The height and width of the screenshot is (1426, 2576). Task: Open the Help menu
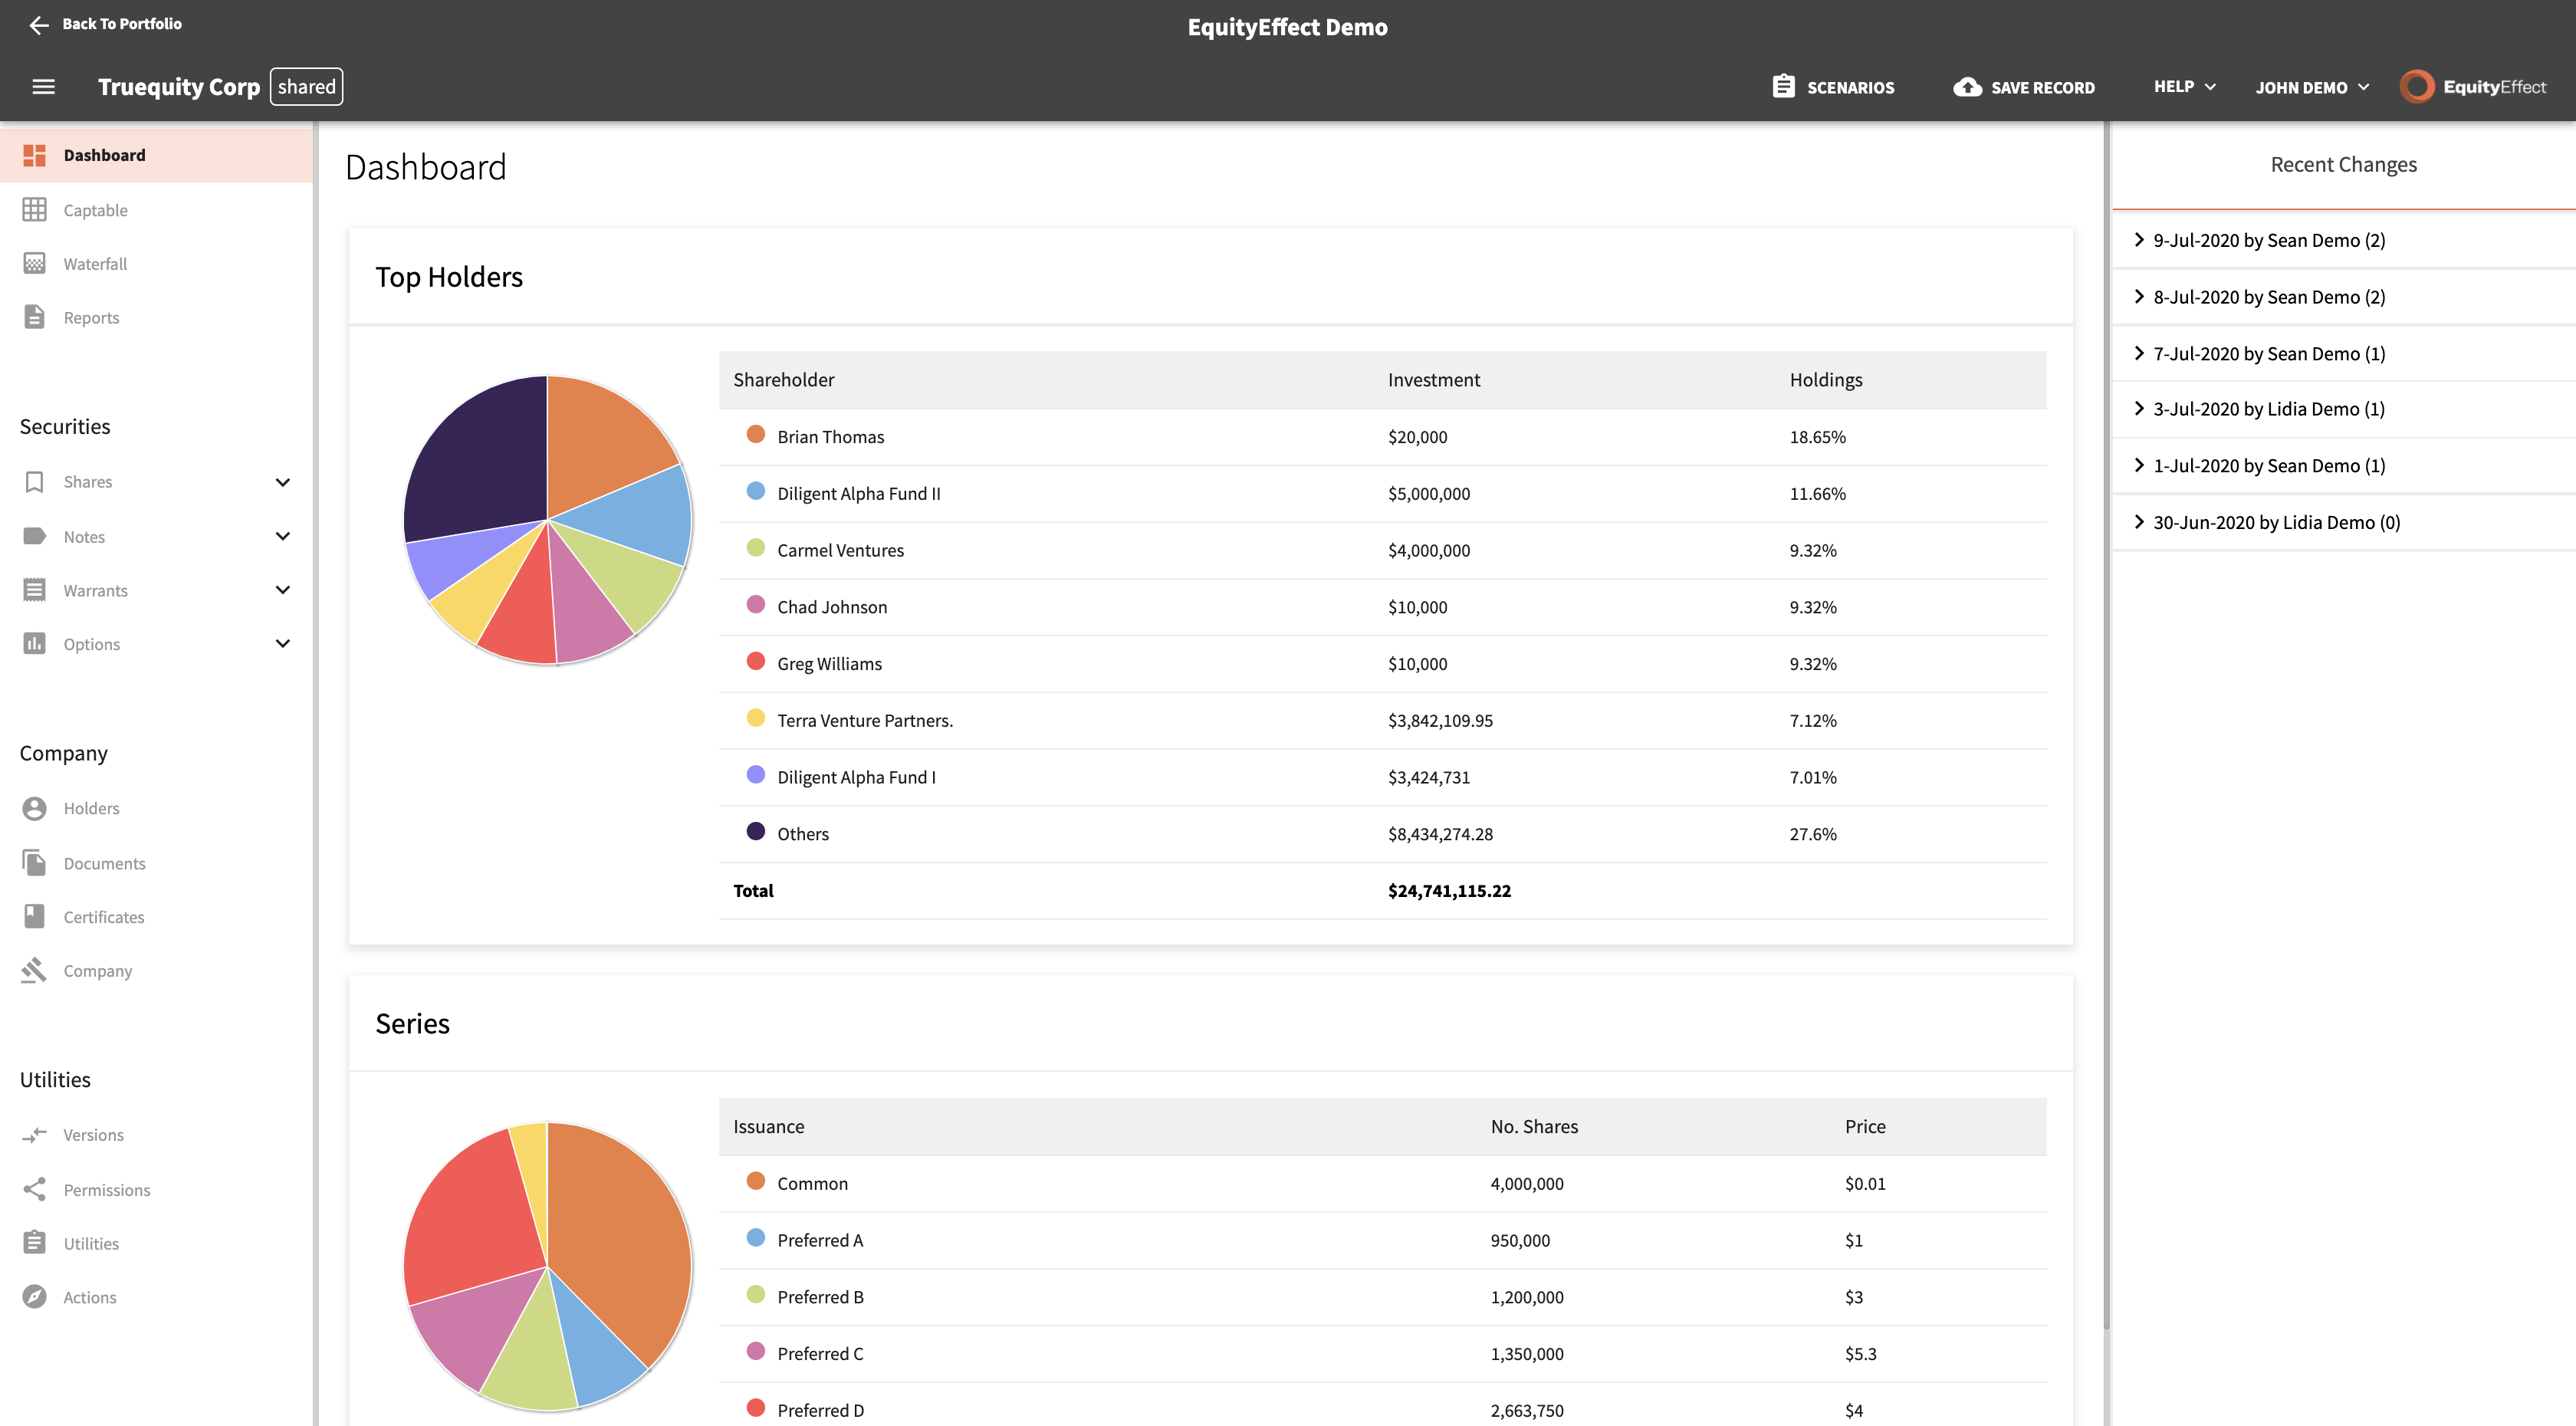(x=2182, y=87)
